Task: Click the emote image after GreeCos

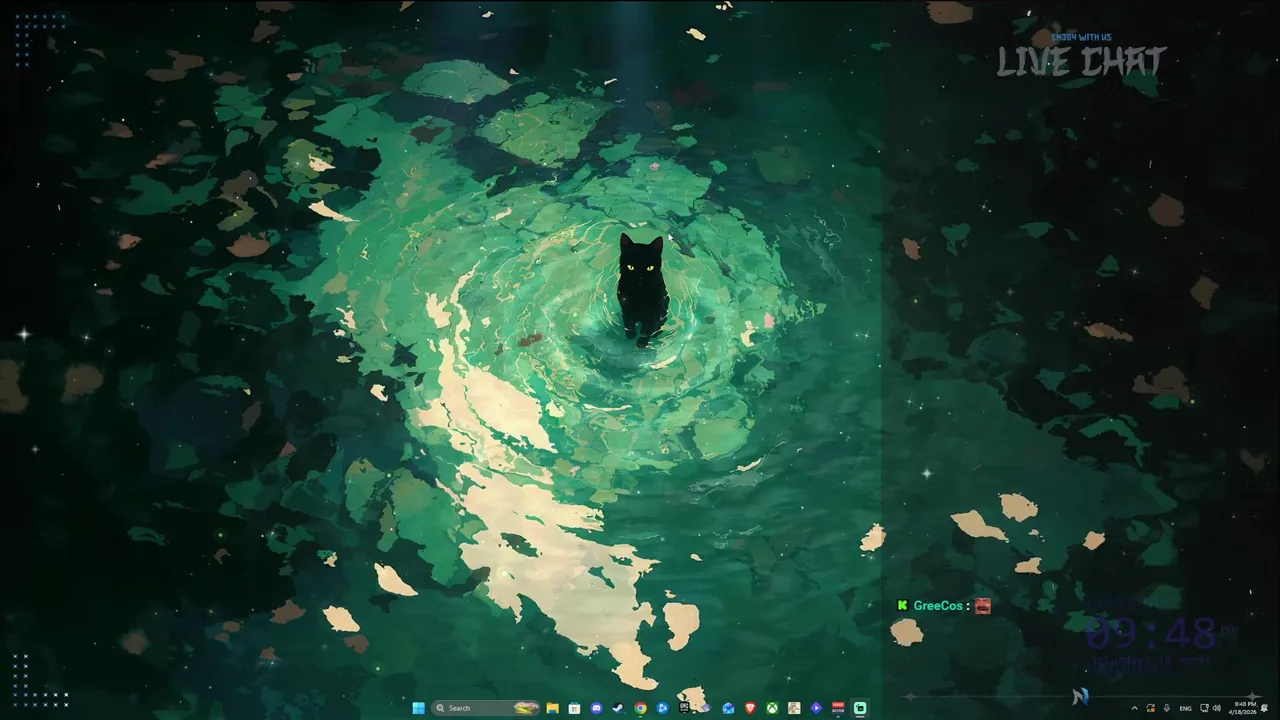Action: pyautogui.click(x=983, y=606)
